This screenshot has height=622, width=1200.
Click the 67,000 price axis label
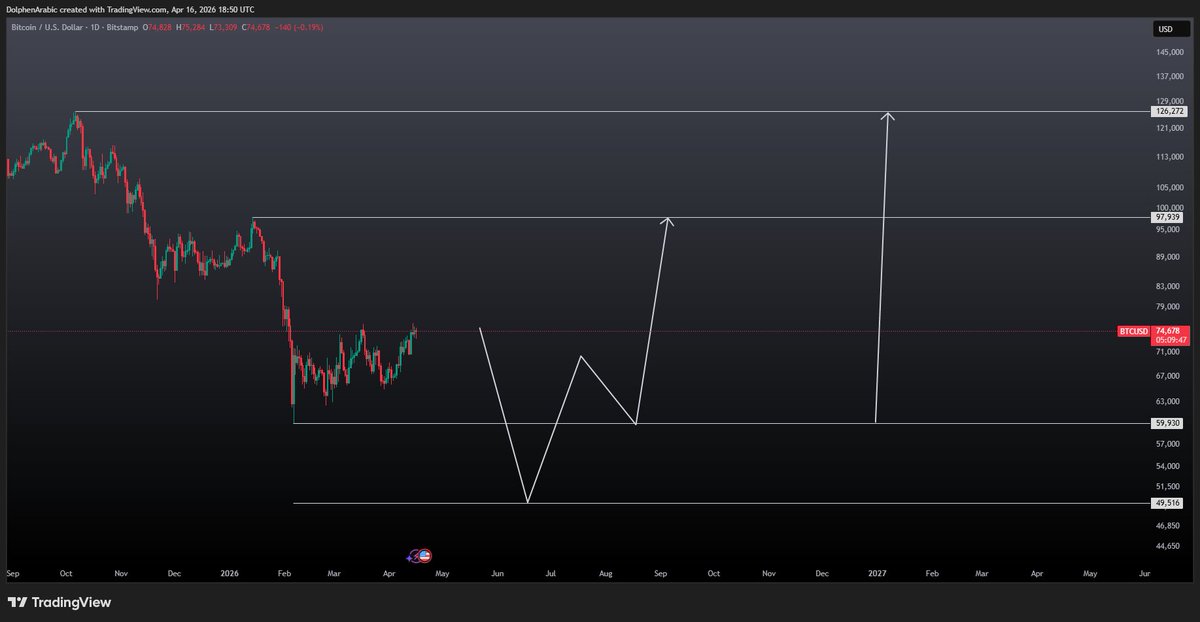tap(1167, 376)
